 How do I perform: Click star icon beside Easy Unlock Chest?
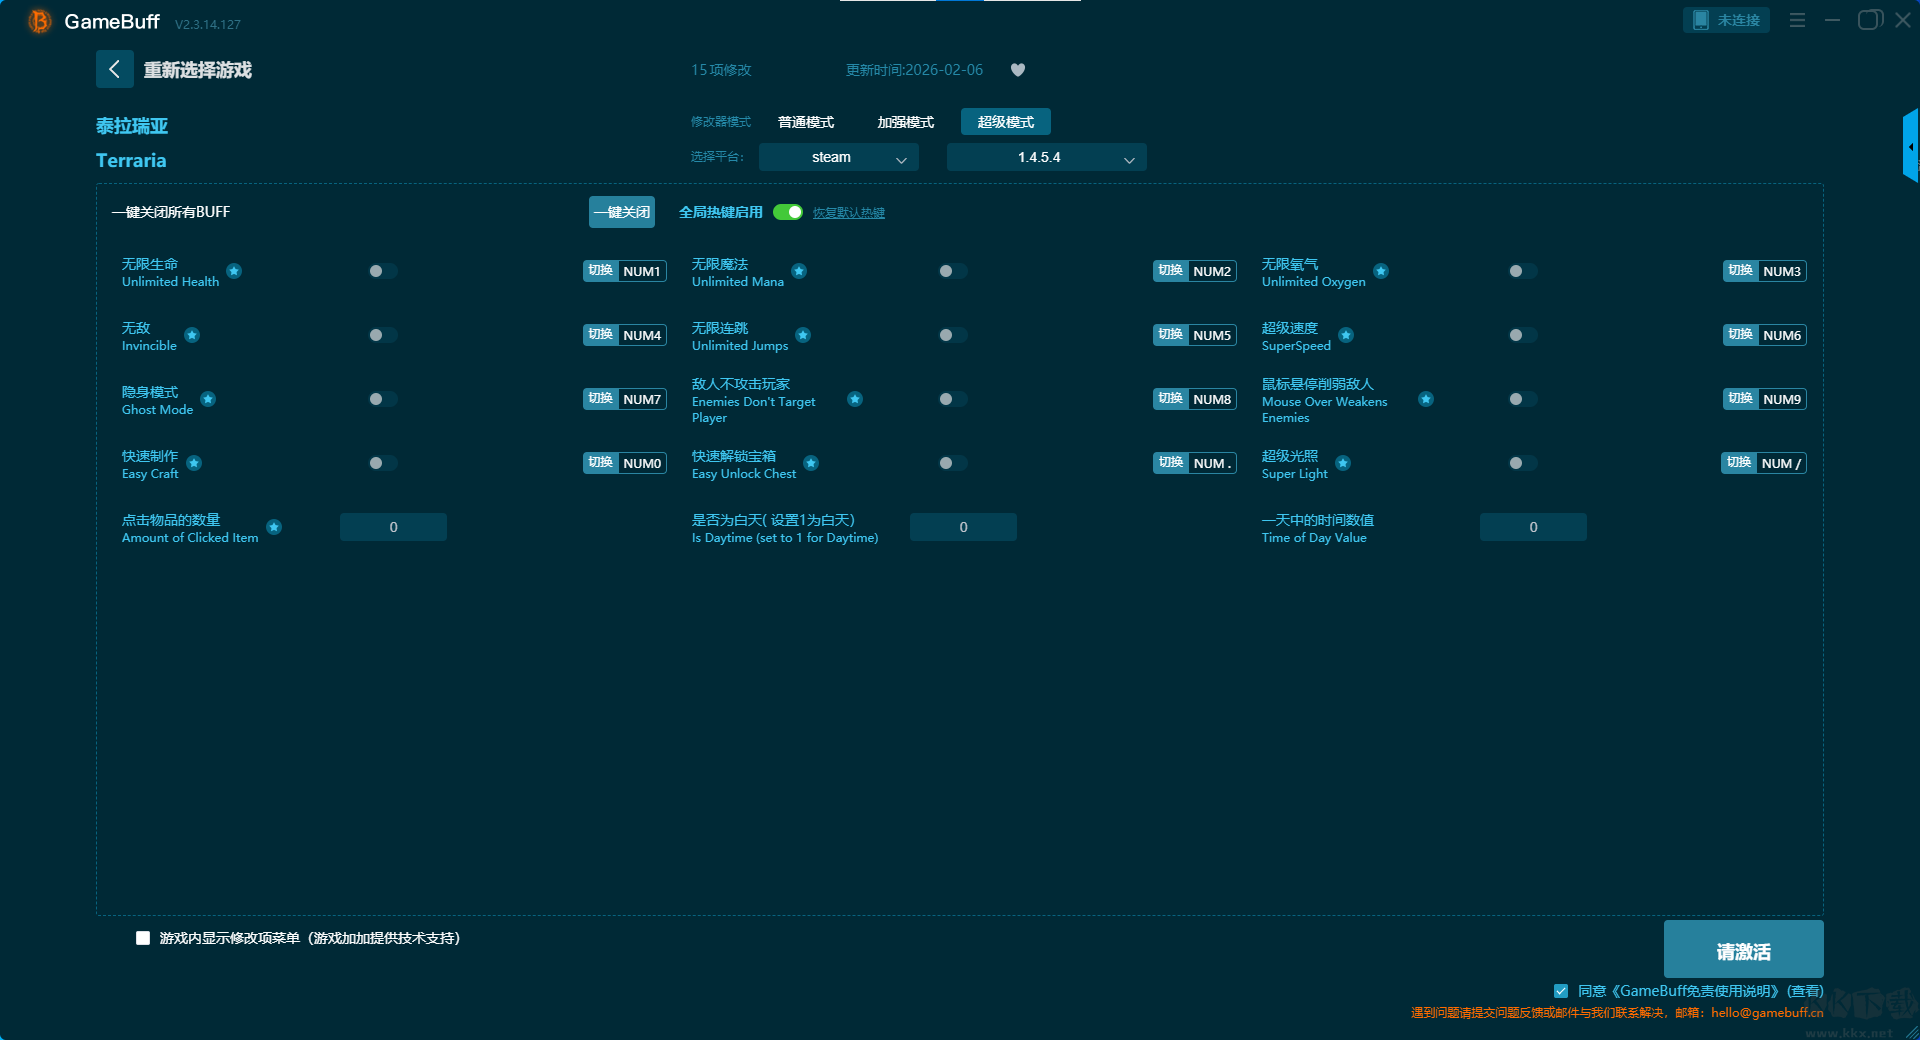tap(811, 463)
